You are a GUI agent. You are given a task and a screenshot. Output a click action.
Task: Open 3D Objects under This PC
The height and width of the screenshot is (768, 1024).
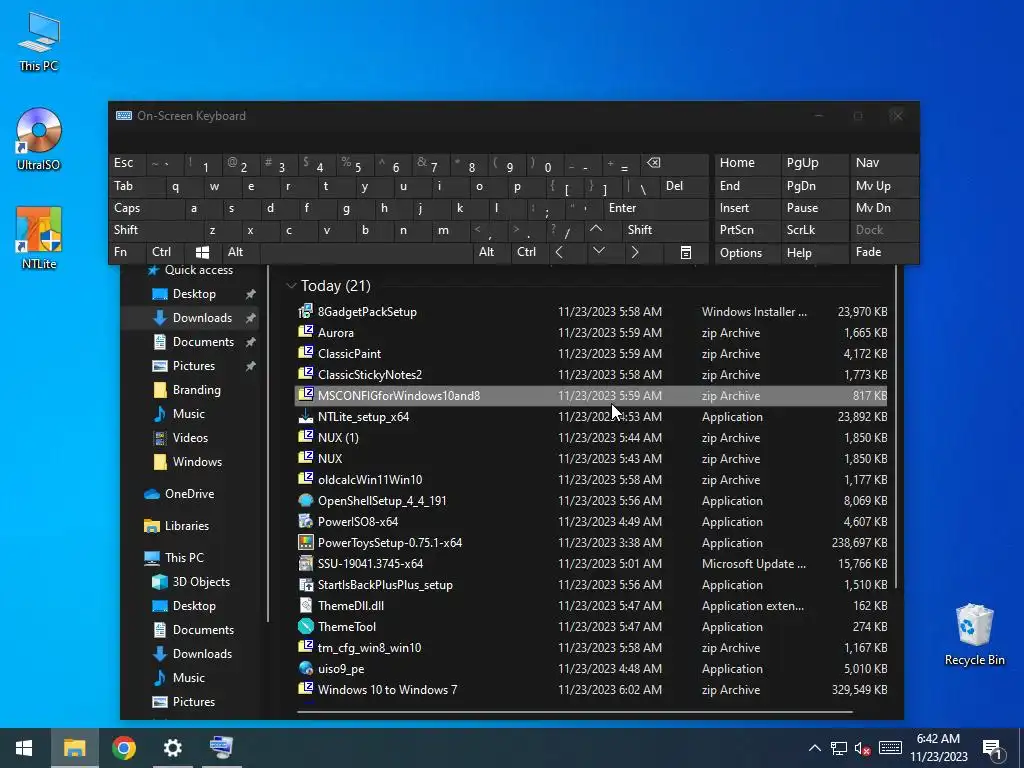200,582
